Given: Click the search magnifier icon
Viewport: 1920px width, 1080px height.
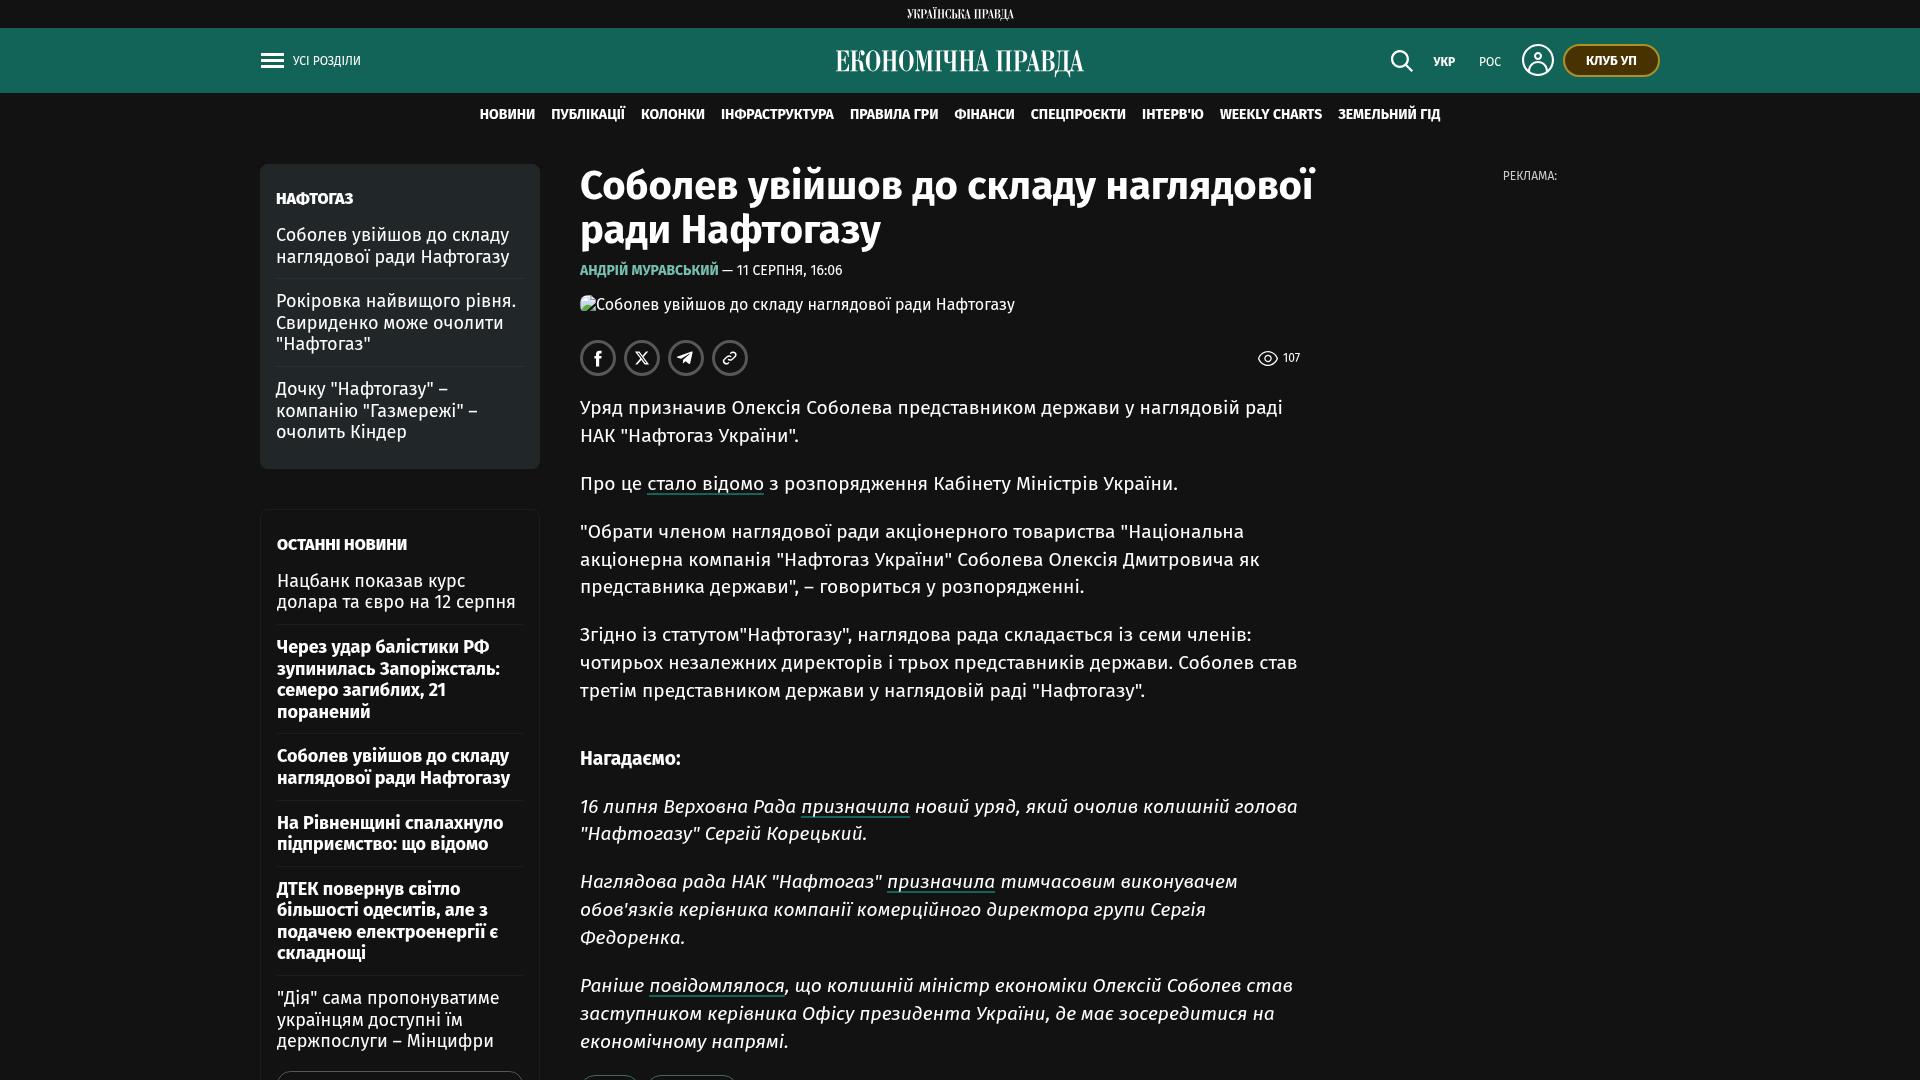Looking at the screenshot, I should pos(1401,61).
